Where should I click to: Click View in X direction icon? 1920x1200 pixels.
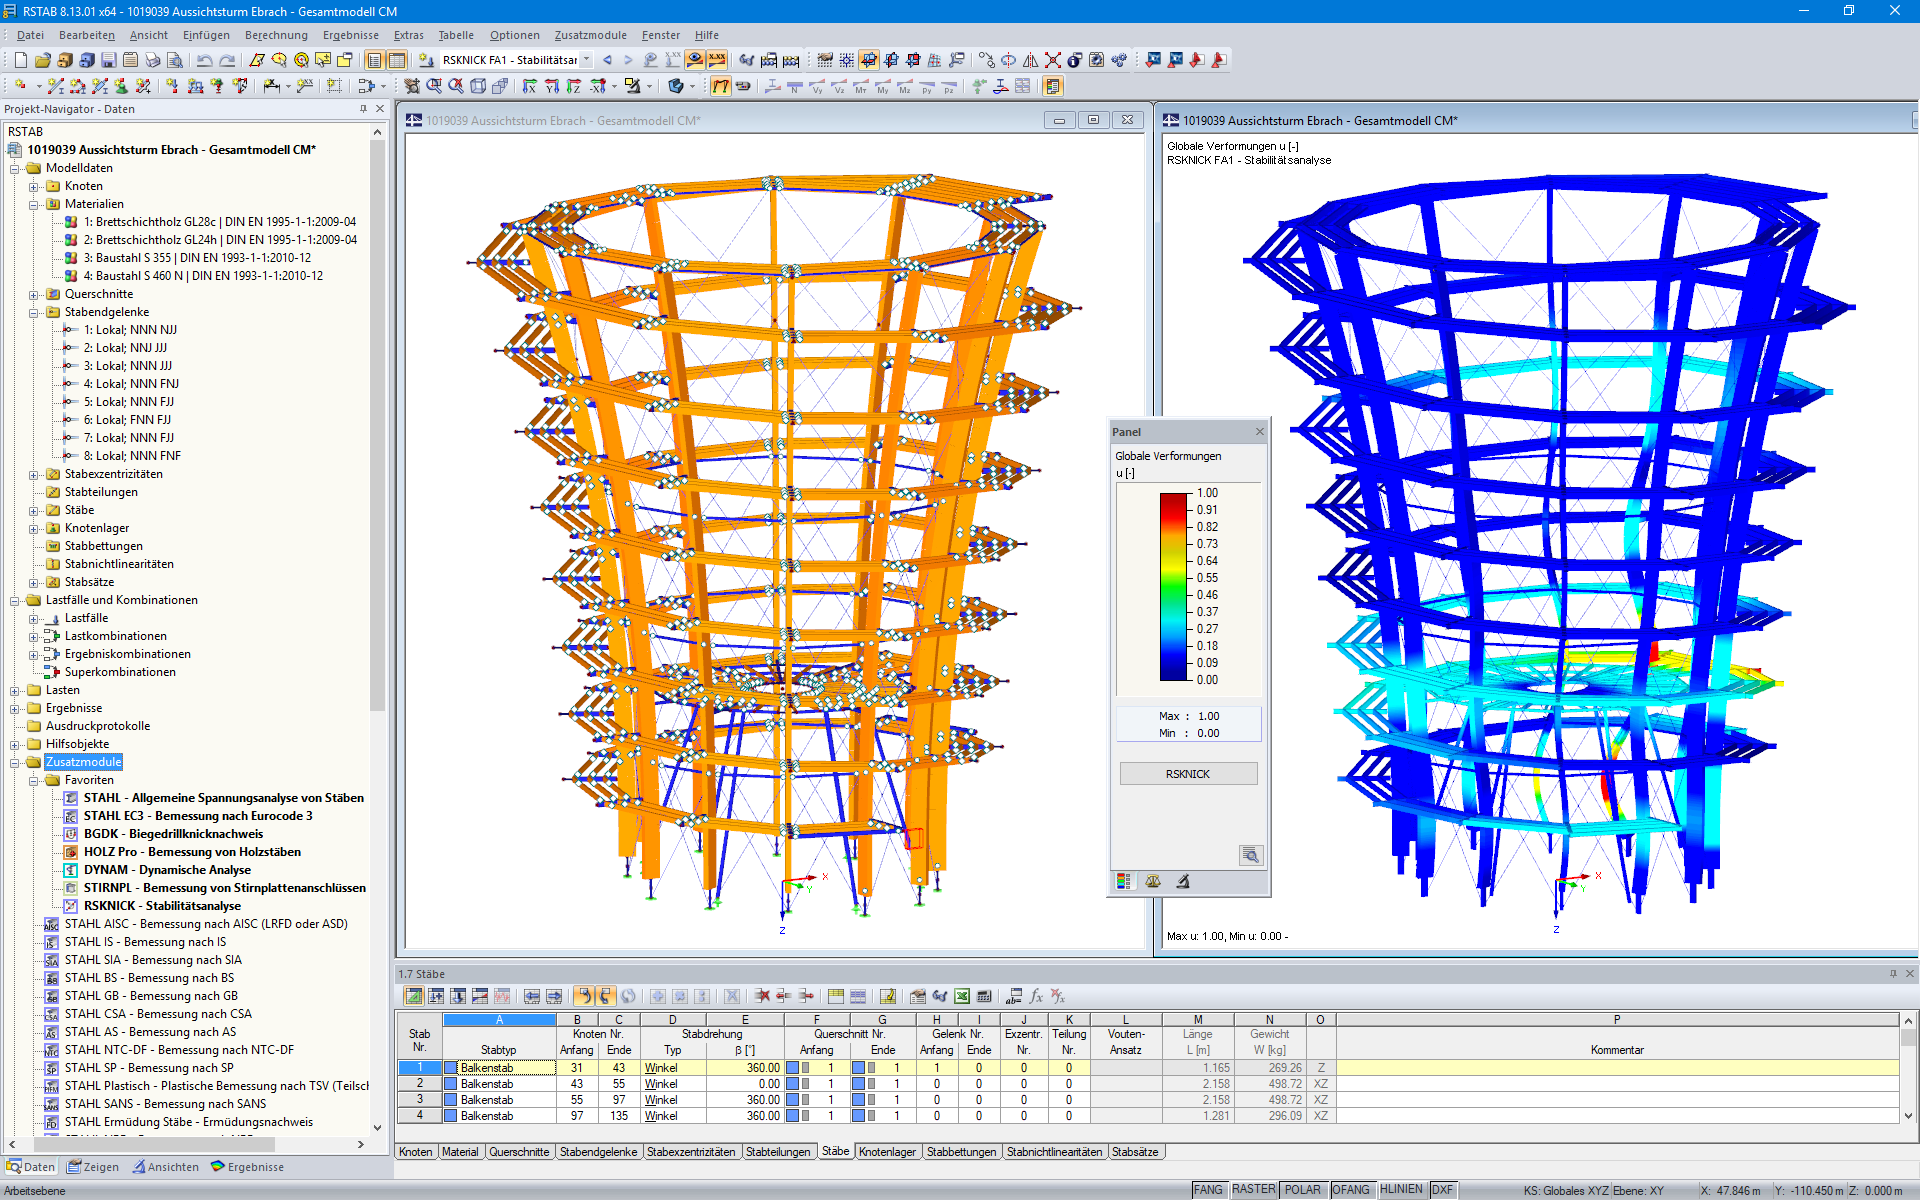tap(529, 87)
